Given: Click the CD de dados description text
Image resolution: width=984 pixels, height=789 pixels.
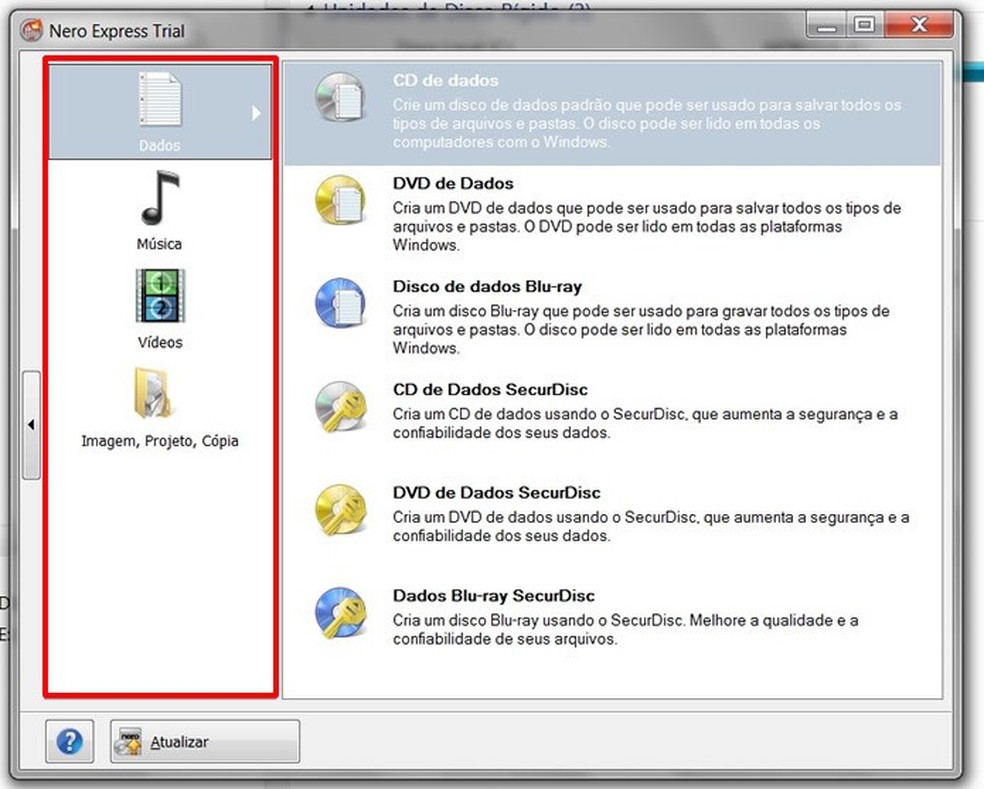Looking at the screenshot, I should pyautogui.click(x=647, y=123).
